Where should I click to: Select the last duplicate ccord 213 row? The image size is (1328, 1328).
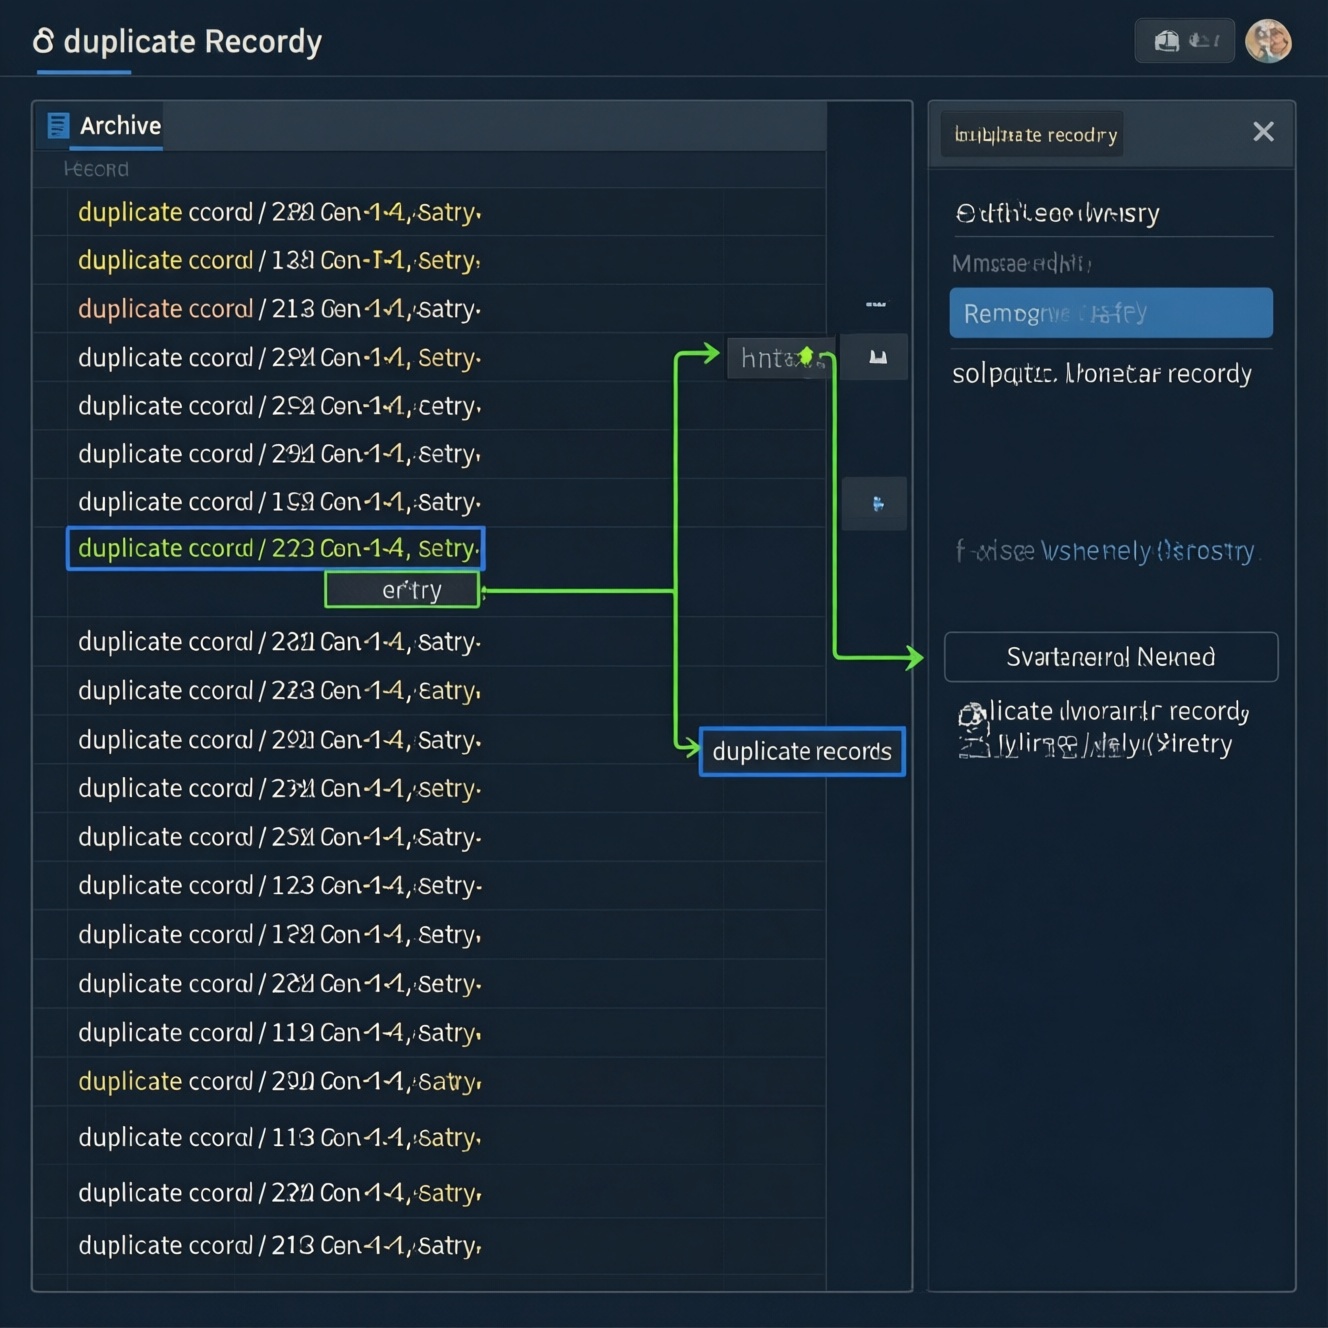[x=279, y=1245]
